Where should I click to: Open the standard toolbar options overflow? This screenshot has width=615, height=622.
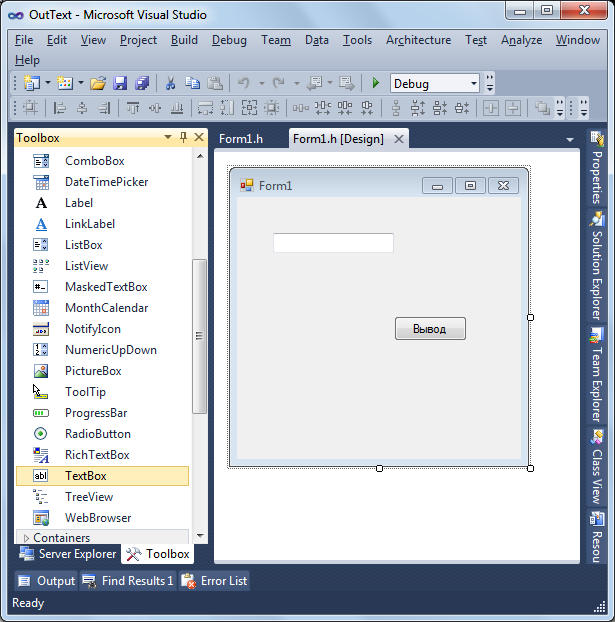490,83
